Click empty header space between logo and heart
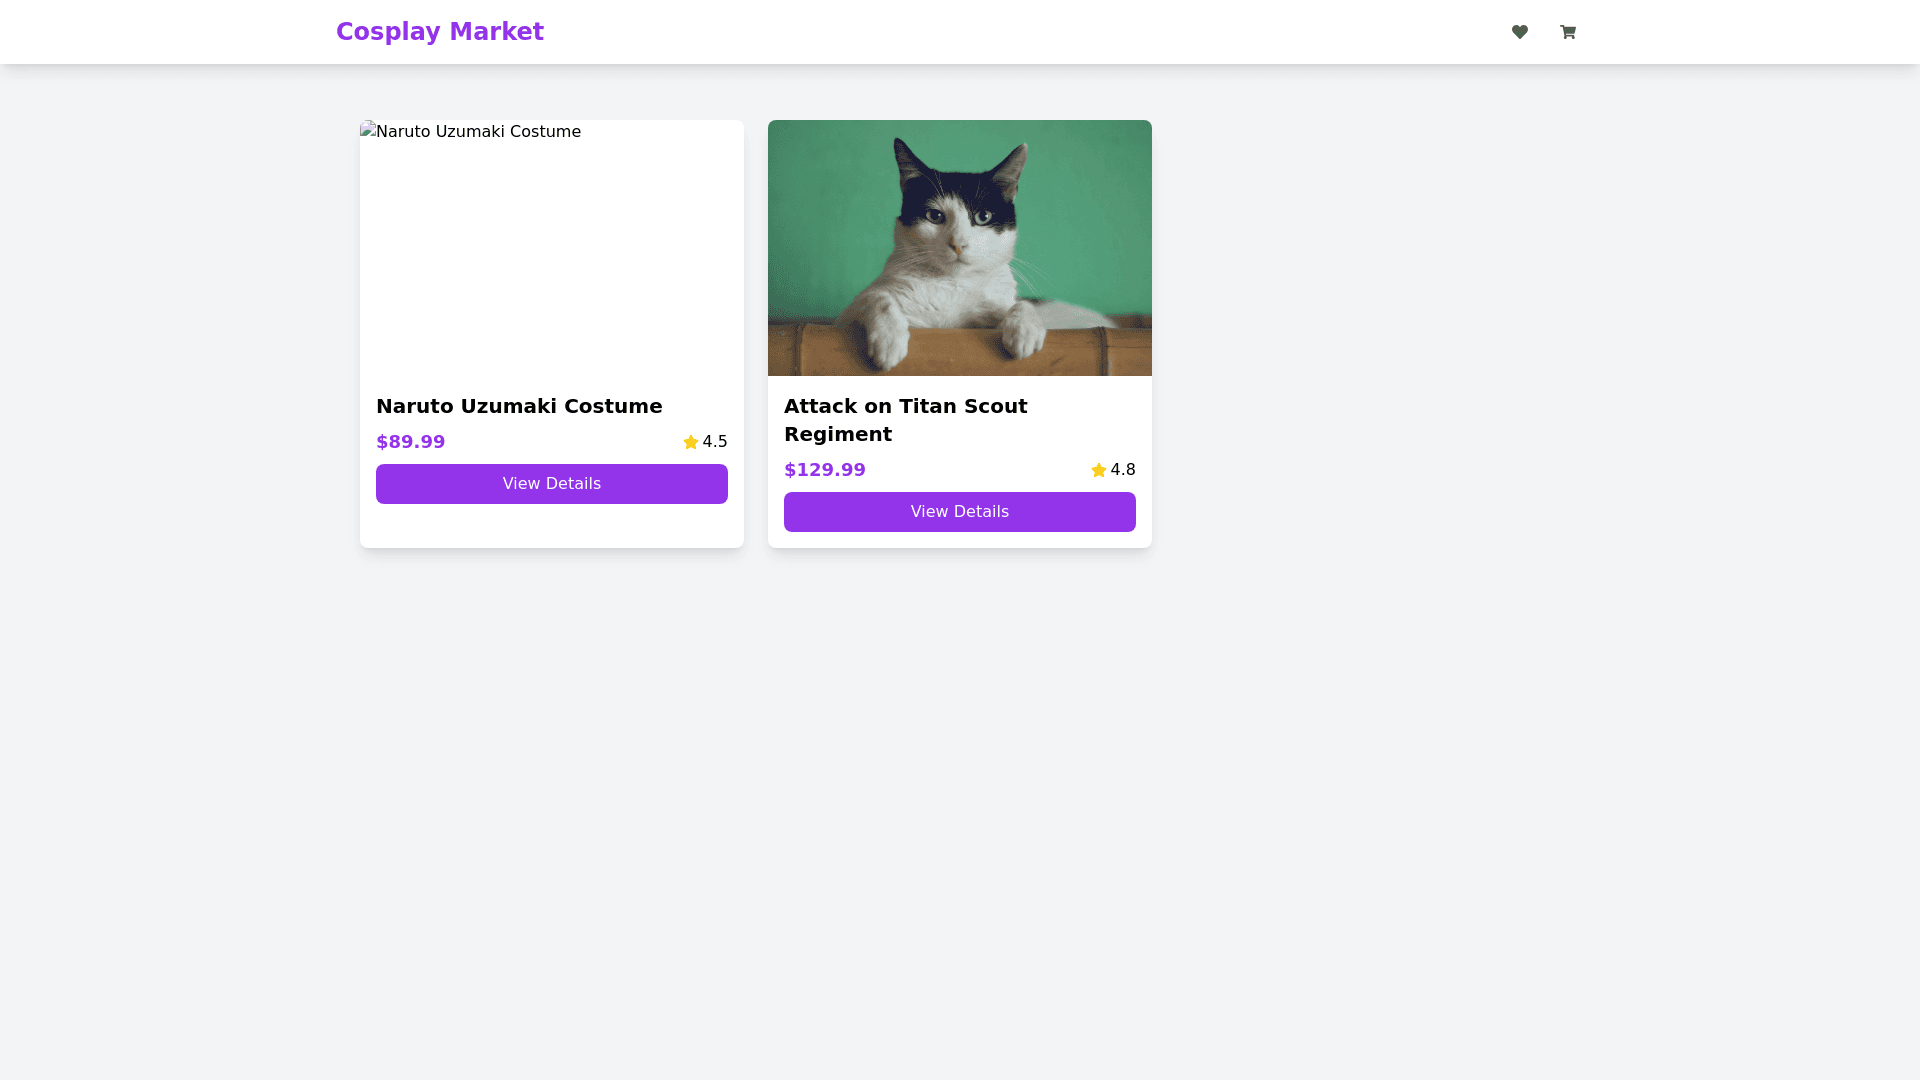The image size is (1920, 1080). [x=1000, y=32]
